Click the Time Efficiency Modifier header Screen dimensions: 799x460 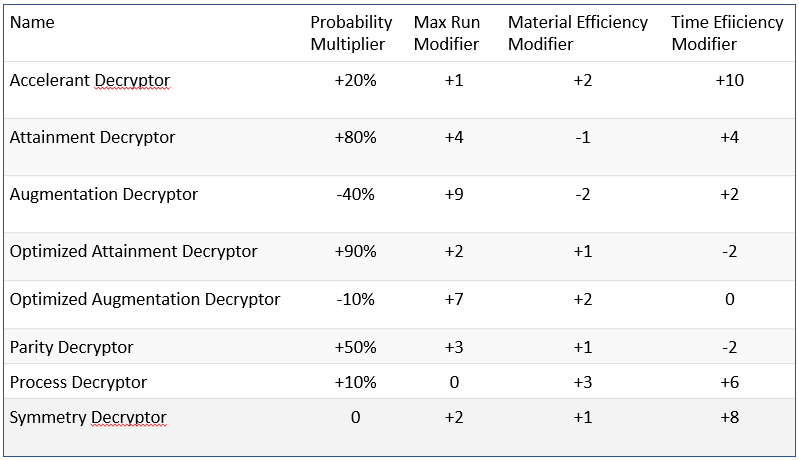click(728, 33)
